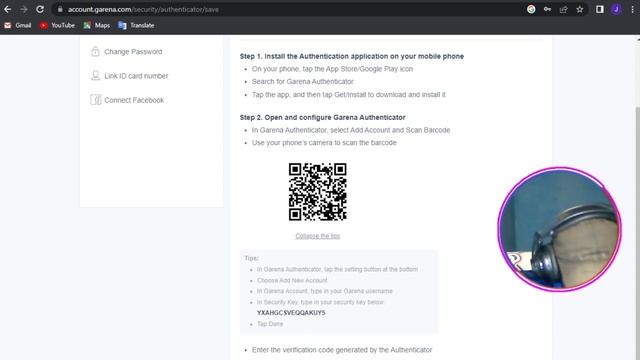Click the 'Tap Done' tip

click(x=270, y=324)
